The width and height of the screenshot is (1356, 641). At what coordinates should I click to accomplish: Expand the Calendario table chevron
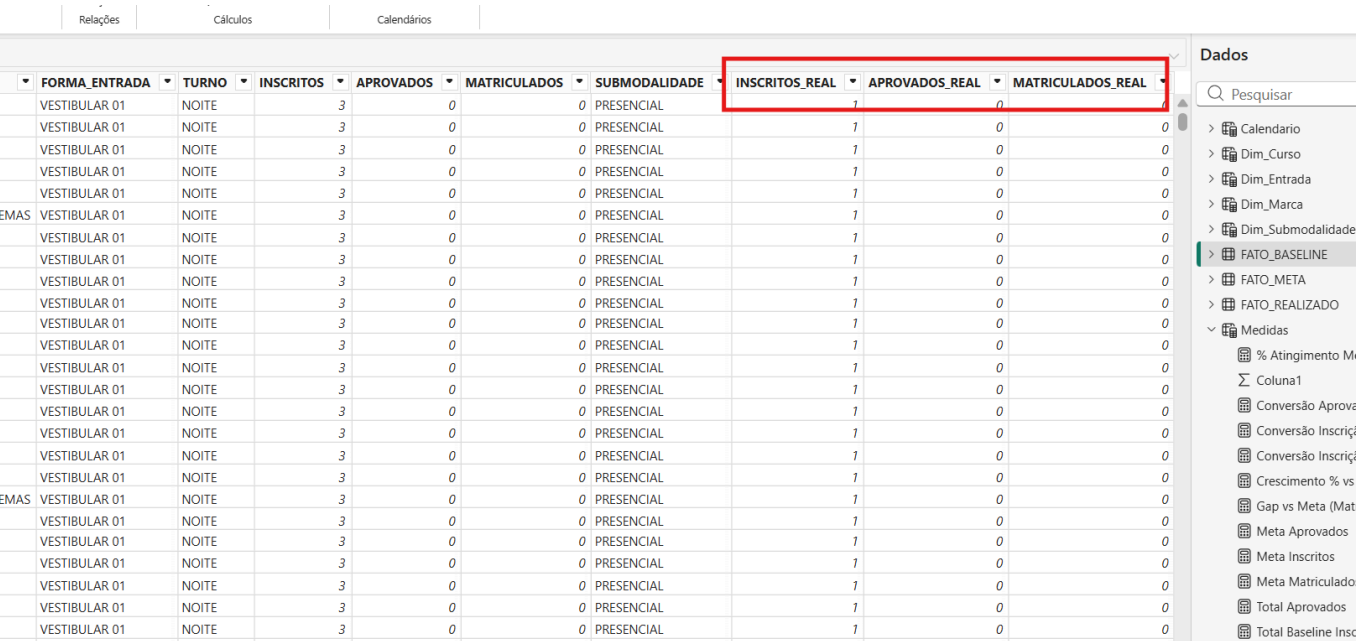(x=1211, y=129)
